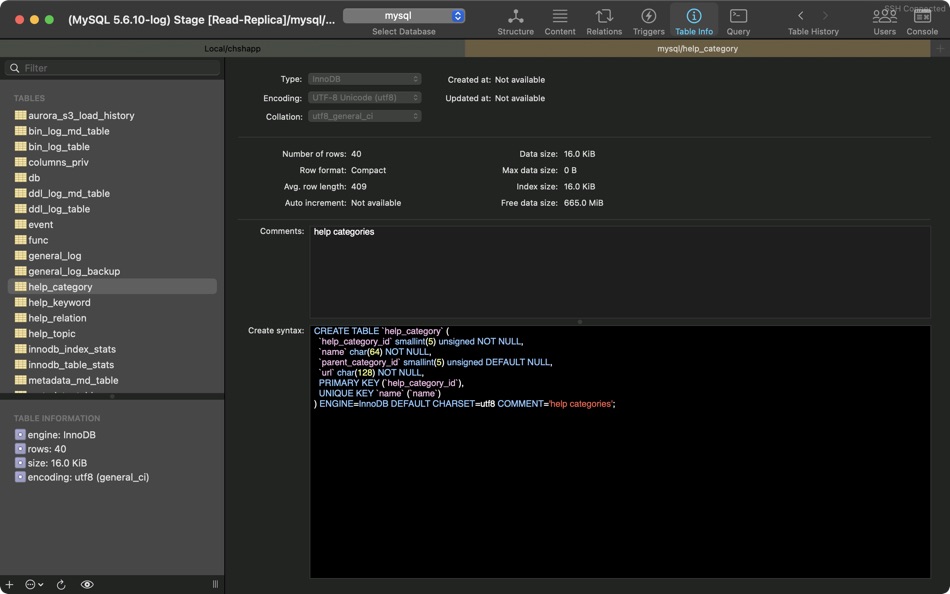Viewport: 950px width, 594px height.
Task: Open the Type InnoDB dropdown
Action: click(365, 79)
